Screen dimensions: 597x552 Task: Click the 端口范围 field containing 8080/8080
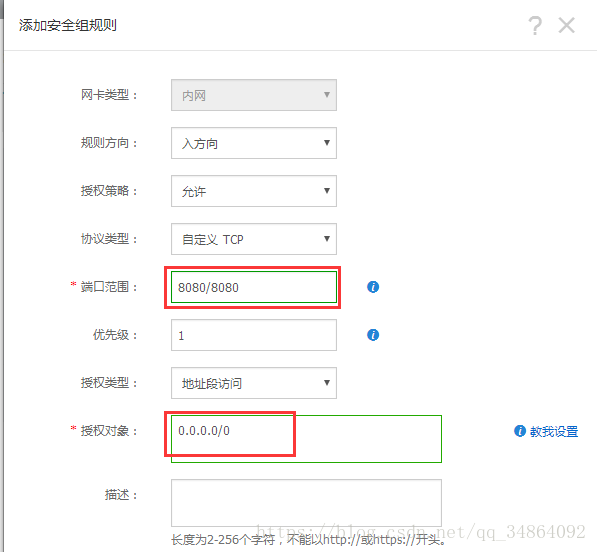coord(254,287)
